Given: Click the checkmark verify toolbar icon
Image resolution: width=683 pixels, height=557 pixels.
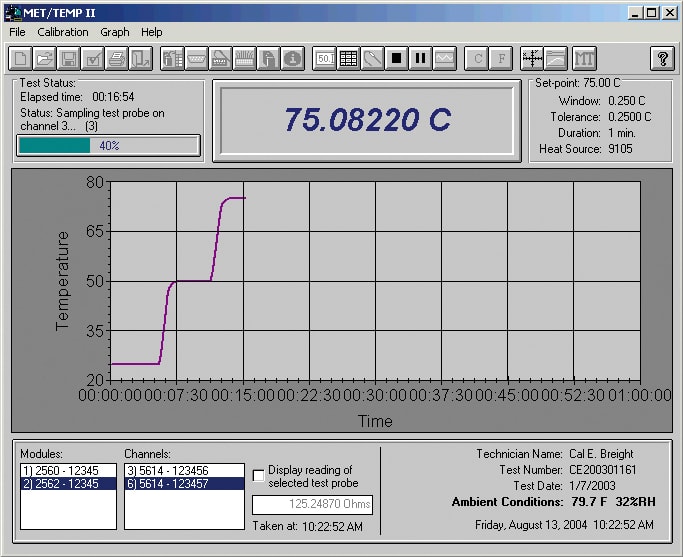Looking at the screenshot, I should (x=92, y=58).
